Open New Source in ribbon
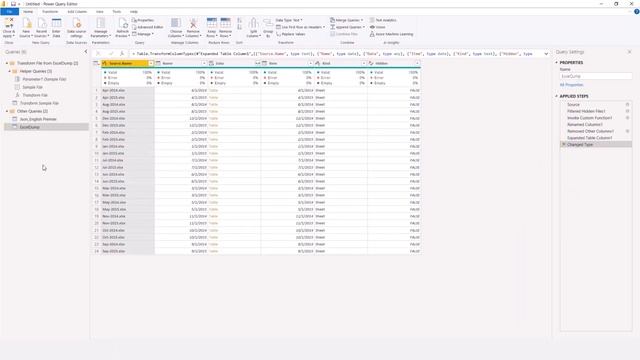Screen dimensions: 640x360 click(x=26, y=27)
